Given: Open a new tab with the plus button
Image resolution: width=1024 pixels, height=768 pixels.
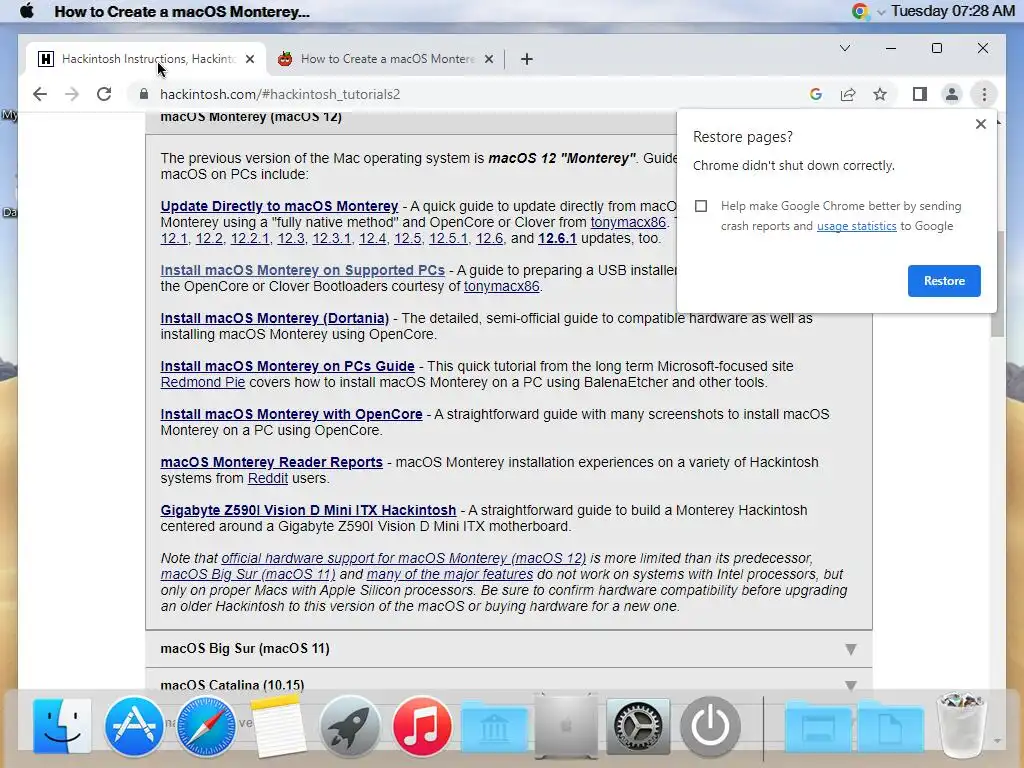Looking at the screenshot, I should pos(526,59).
